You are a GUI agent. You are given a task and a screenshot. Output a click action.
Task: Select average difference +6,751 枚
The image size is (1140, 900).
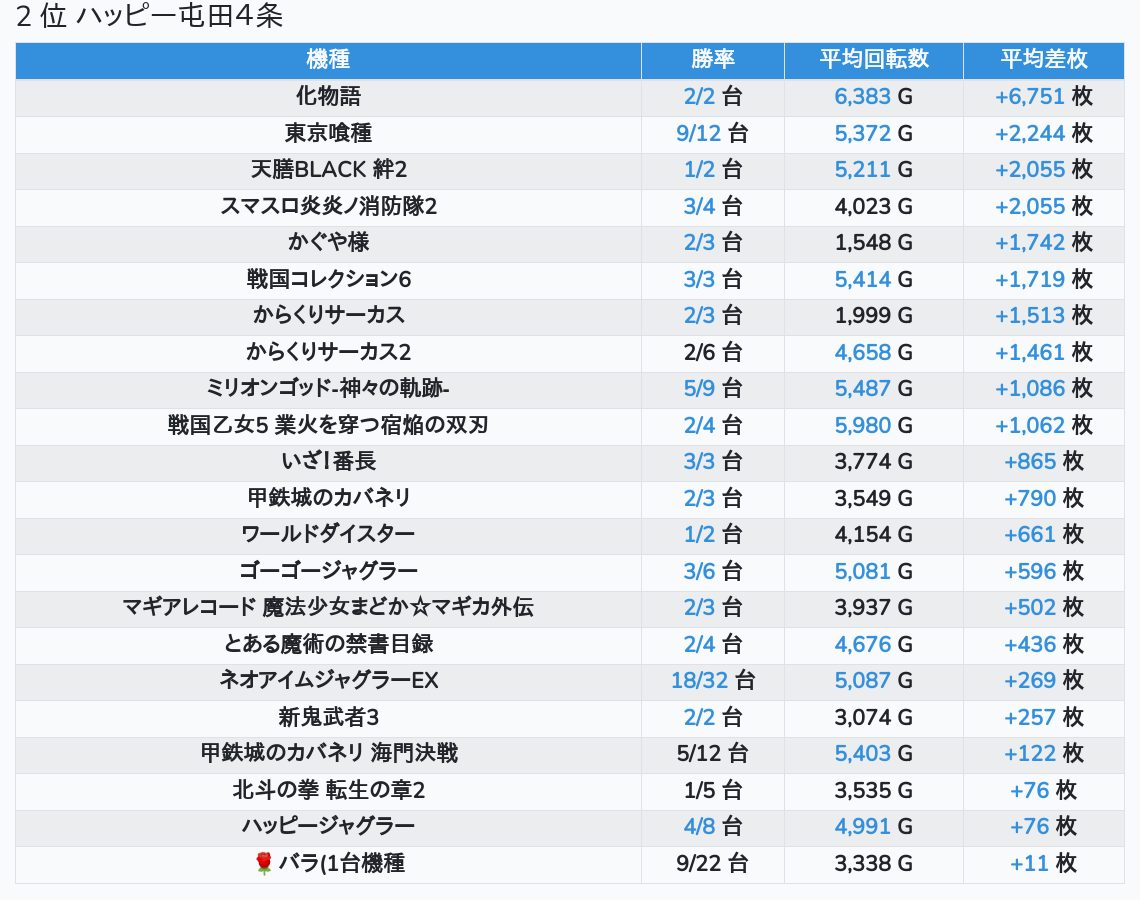click(1043, 97)
